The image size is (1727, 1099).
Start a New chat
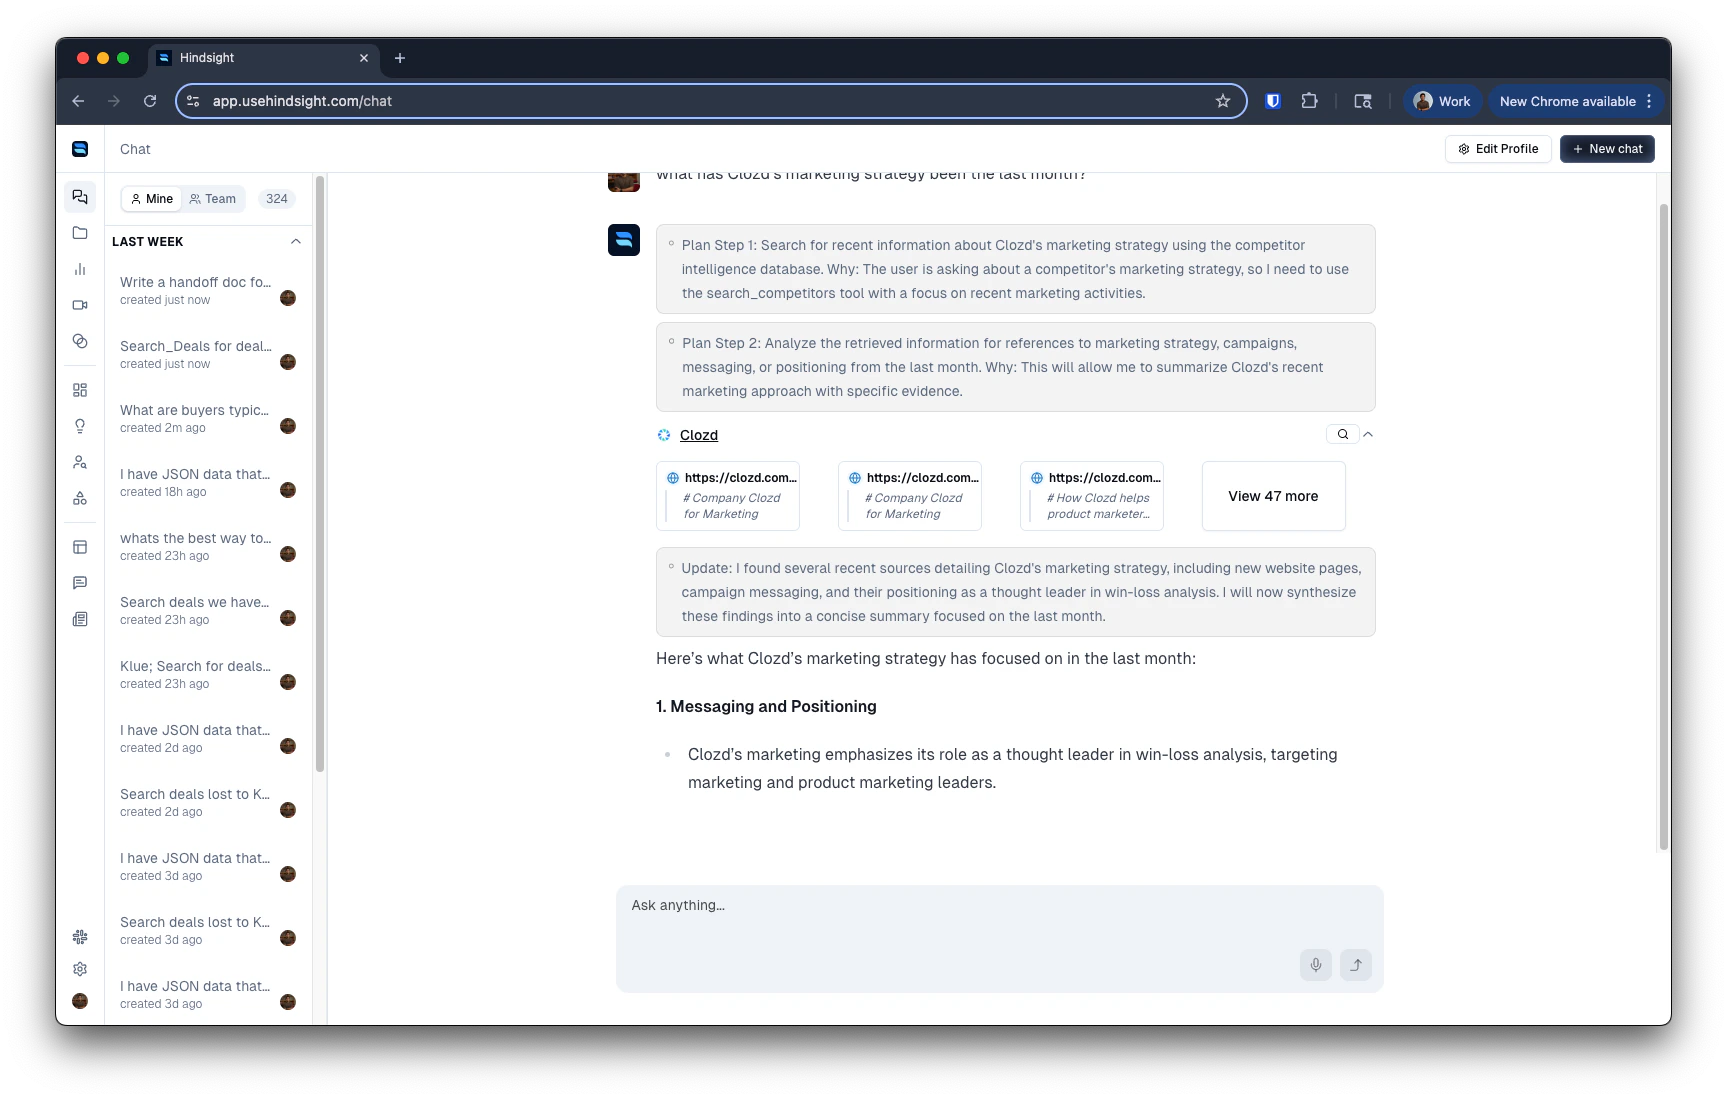coord(1607,148)
